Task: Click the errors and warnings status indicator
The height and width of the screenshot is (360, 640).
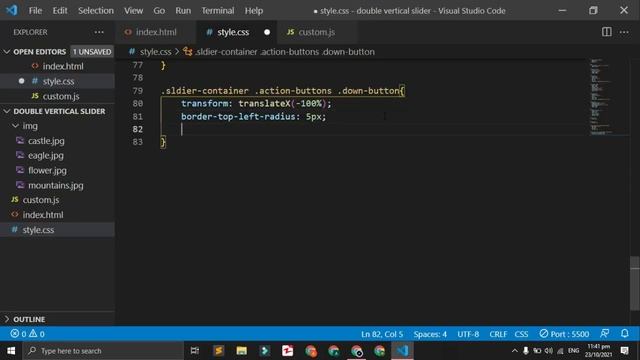Action: click(x=28, y=334)
